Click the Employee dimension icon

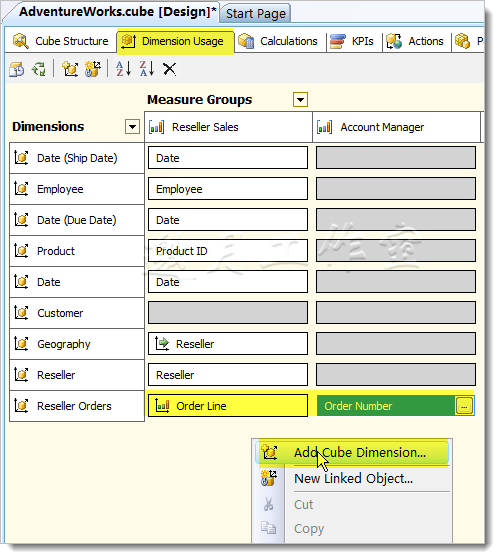pos(21,189)
